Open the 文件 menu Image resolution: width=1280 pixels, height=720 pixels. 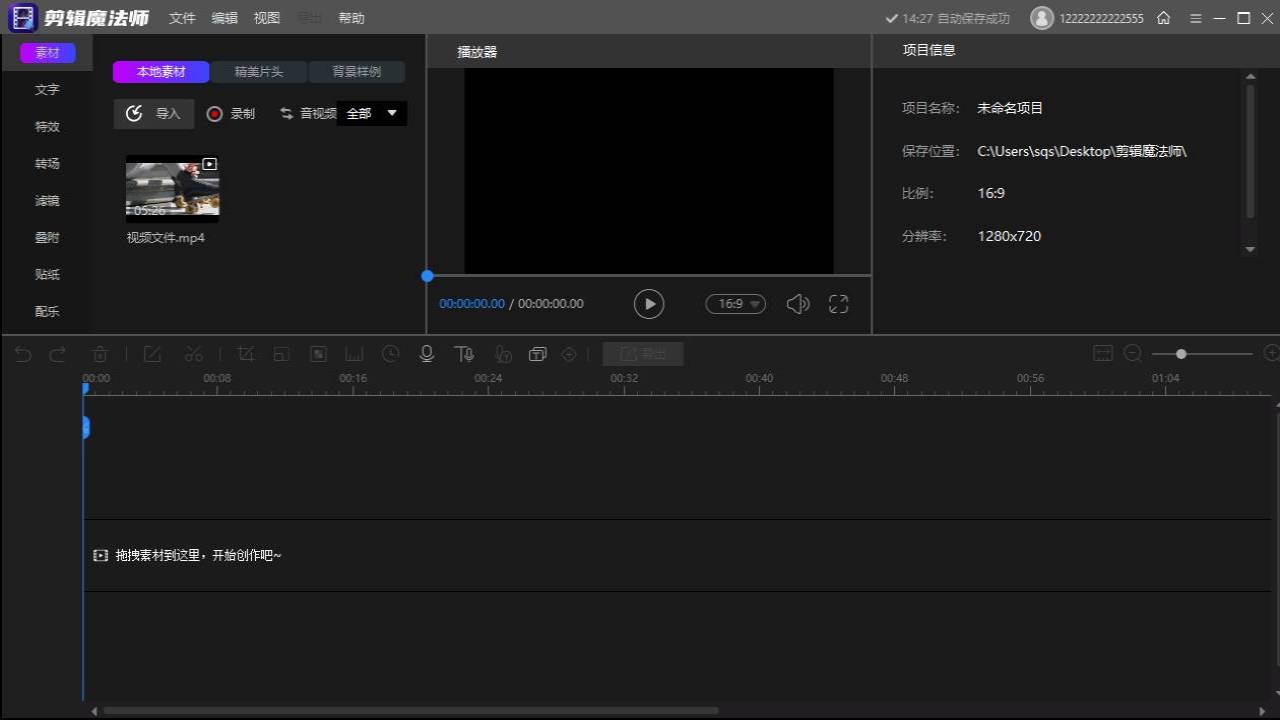coord(181,17)
